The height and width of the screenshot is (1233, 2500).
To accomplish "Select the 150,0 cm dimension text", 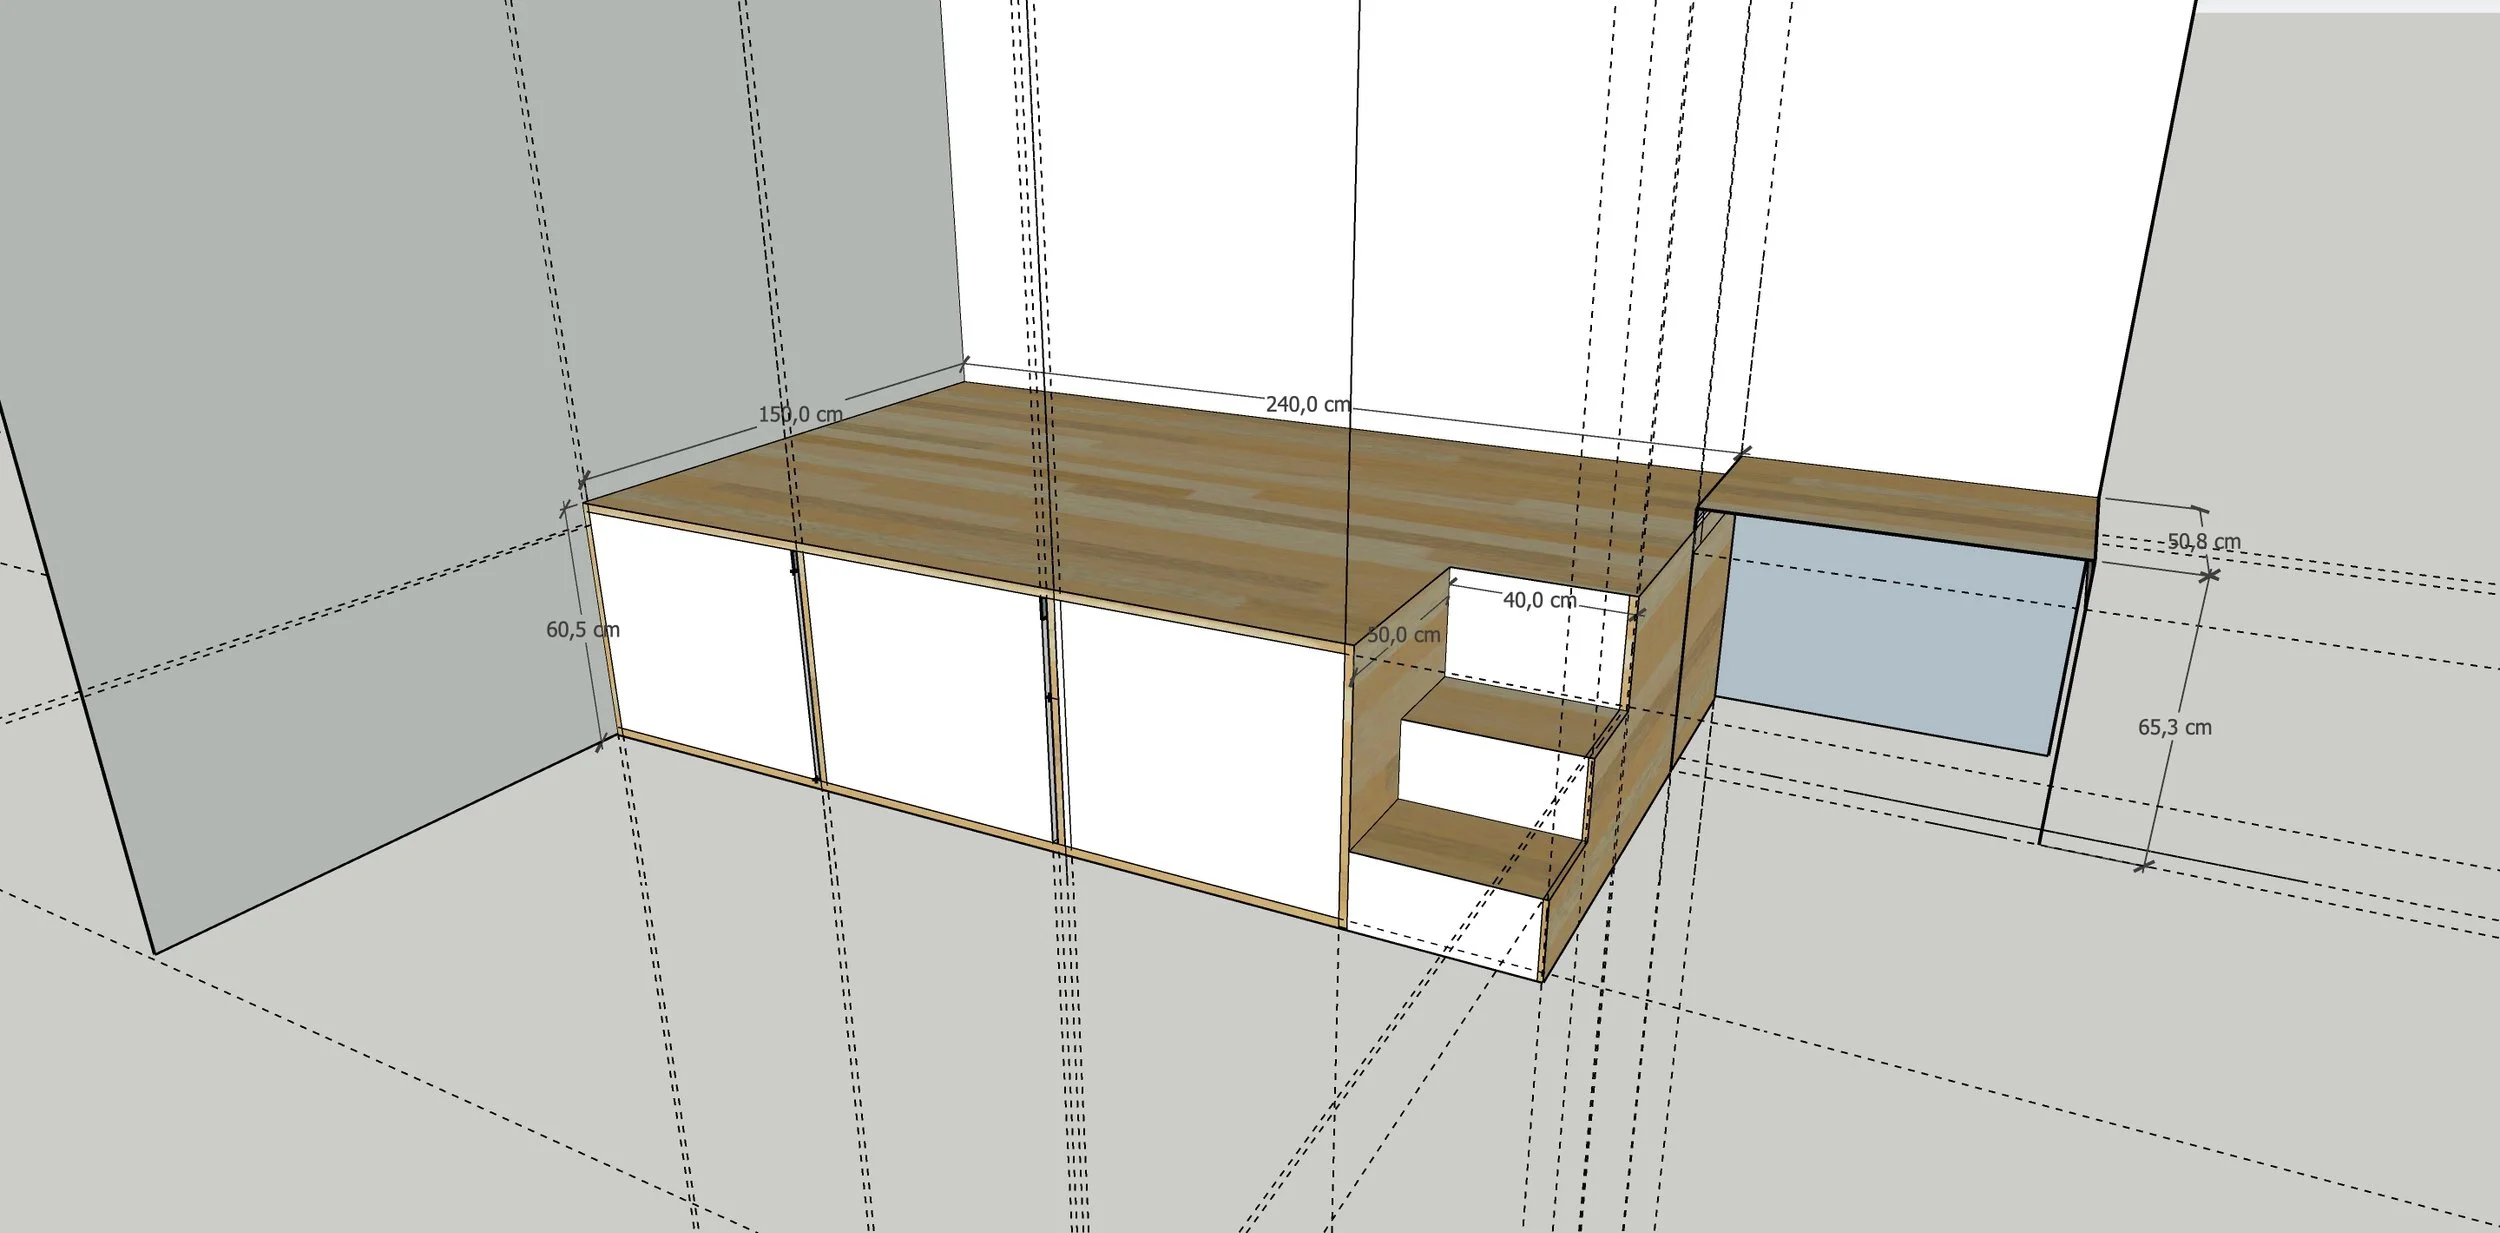I will (x=800, y=414).
